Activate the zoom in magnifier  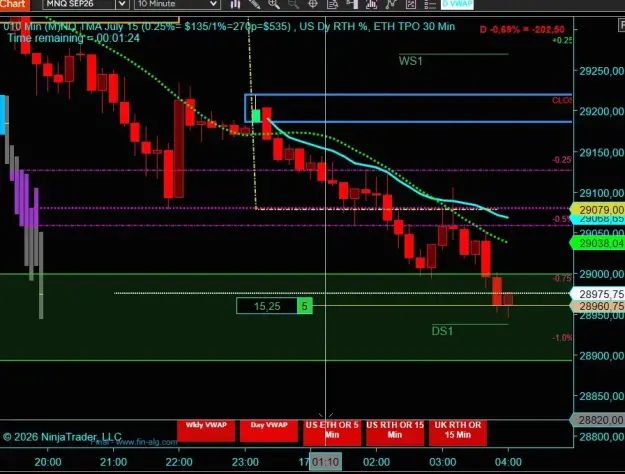pyautogui.click(x=274, y=4)
